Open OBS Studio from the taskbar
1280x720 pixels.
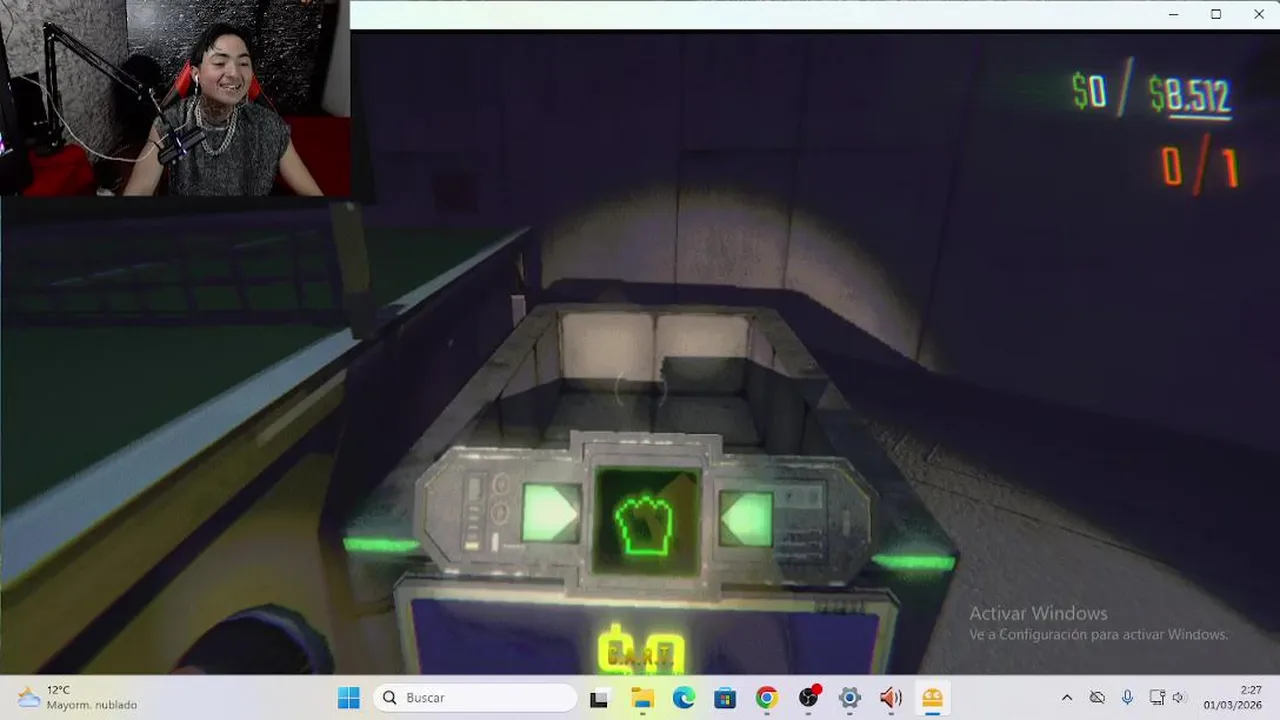tap(809, 698)
